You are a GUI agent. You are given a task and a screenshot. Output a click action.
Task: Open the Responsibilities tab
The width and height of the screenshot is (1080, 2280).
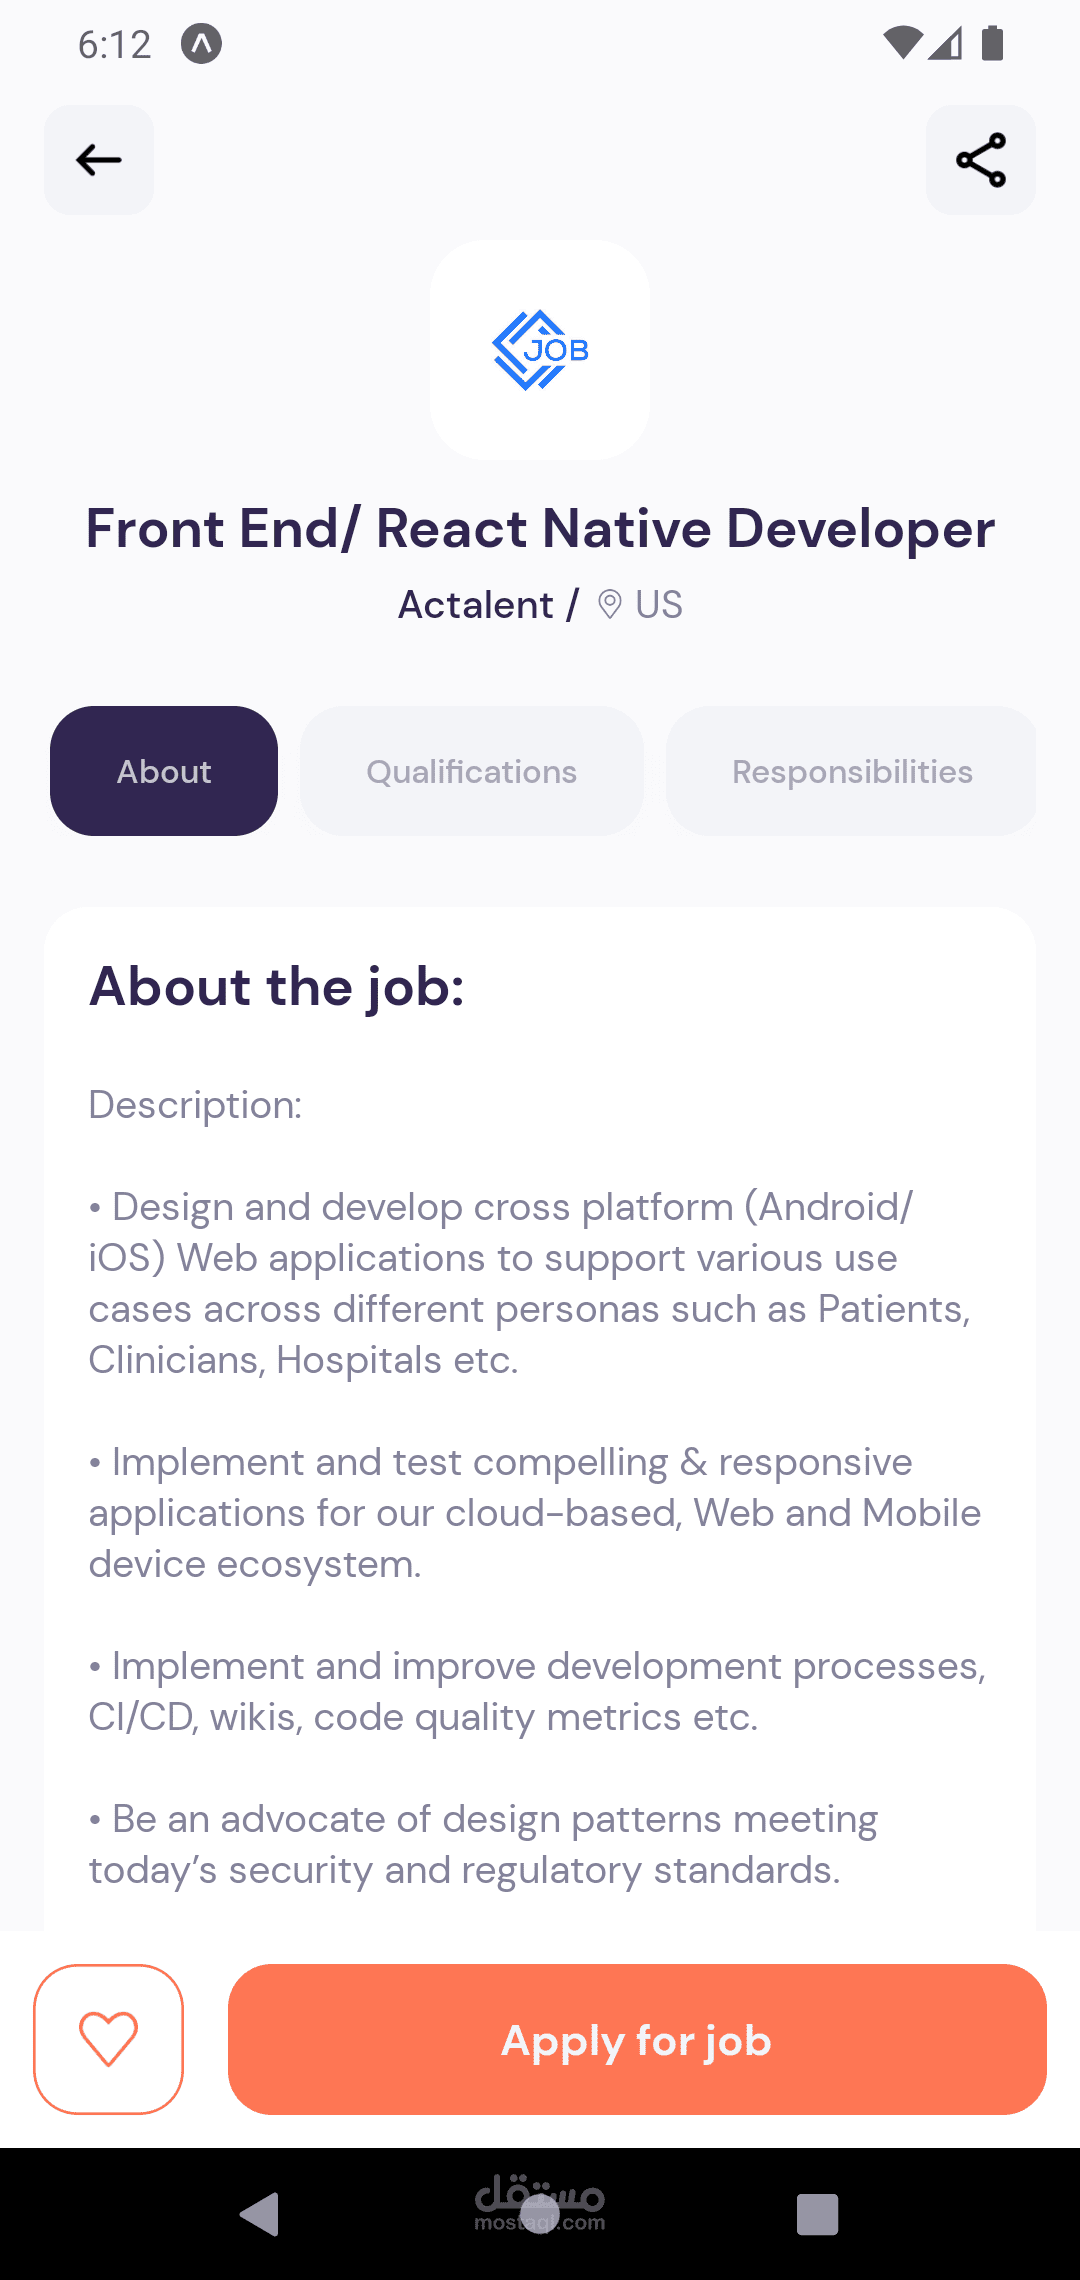click(x=851, y=770)
